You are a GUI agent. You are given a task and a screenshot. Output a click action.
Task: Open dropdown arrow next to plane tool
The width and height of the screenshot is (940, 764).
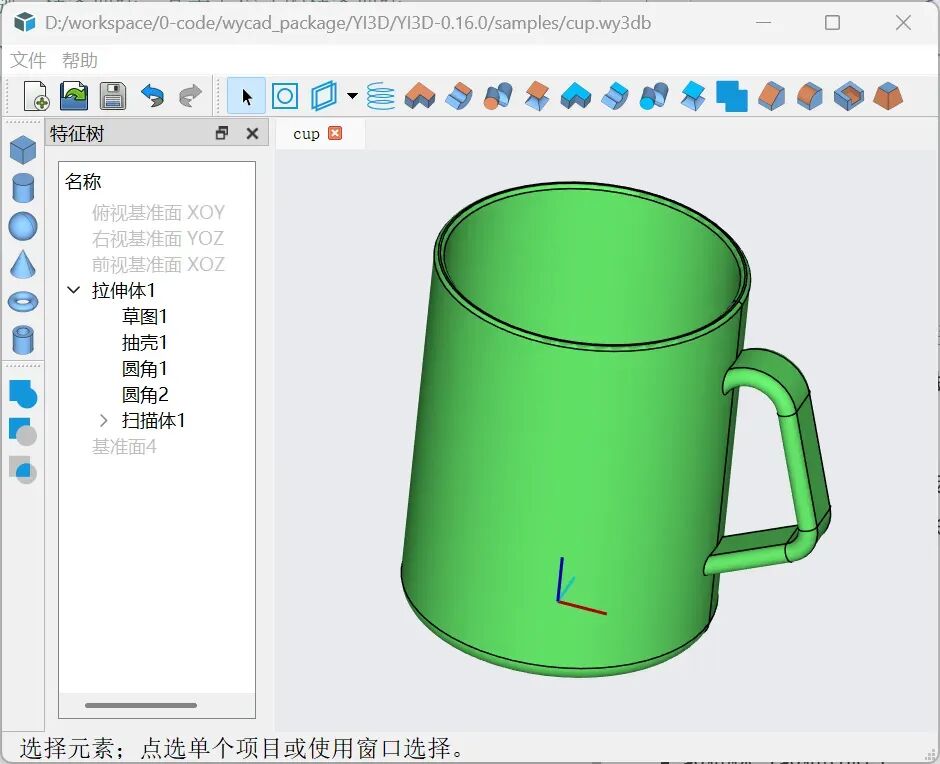pos(352,96)
